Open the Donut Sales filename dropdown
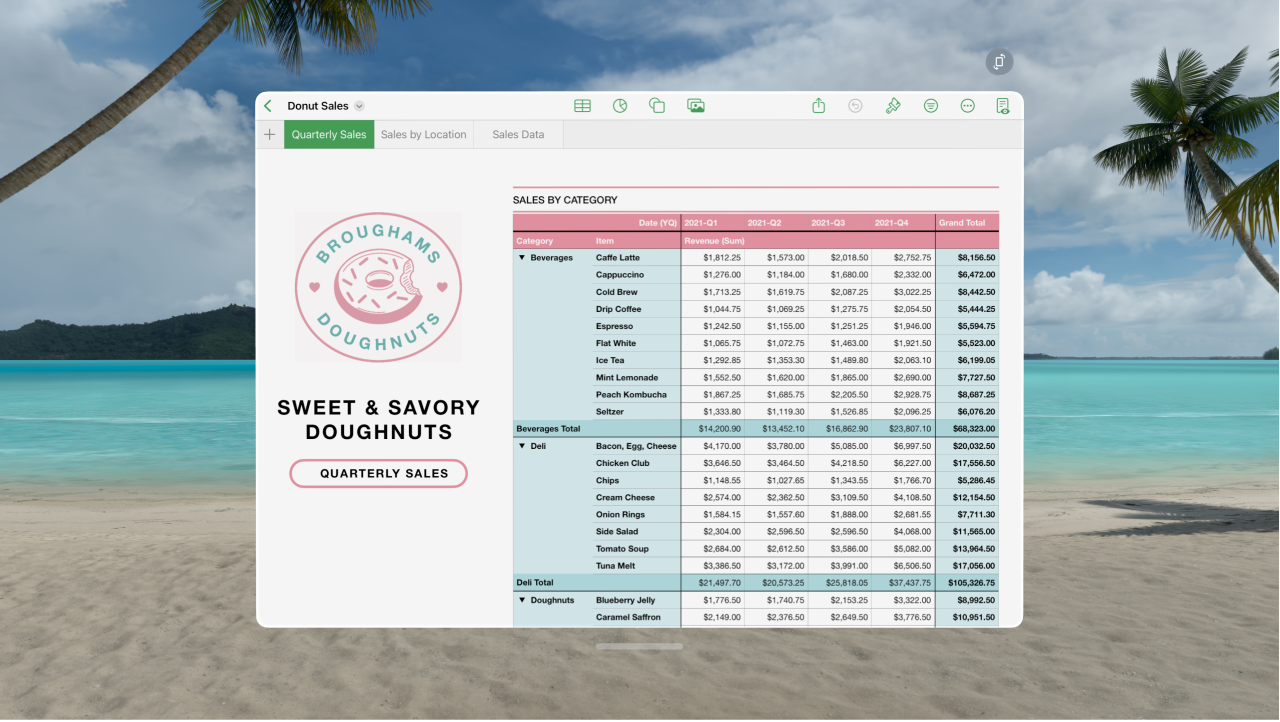This screenshot has width=1280, height=722. 360,105
